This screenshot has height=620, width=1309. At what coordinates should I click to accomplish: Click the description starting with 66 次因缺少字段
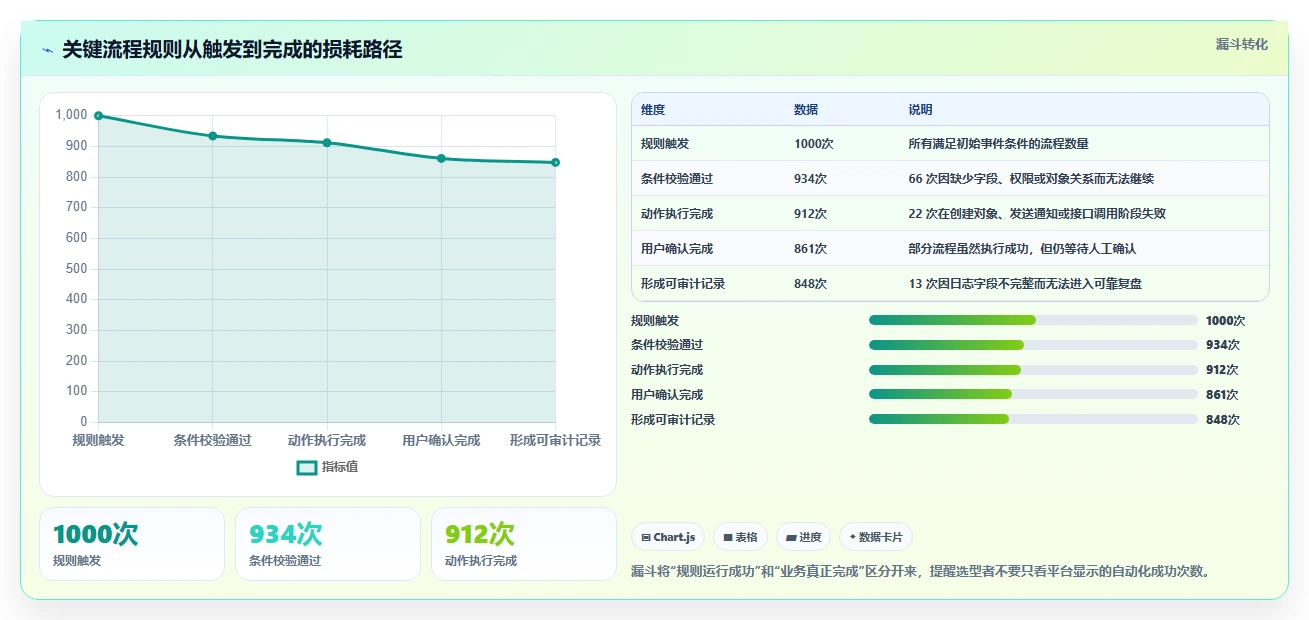click(x=1031, y=179)
